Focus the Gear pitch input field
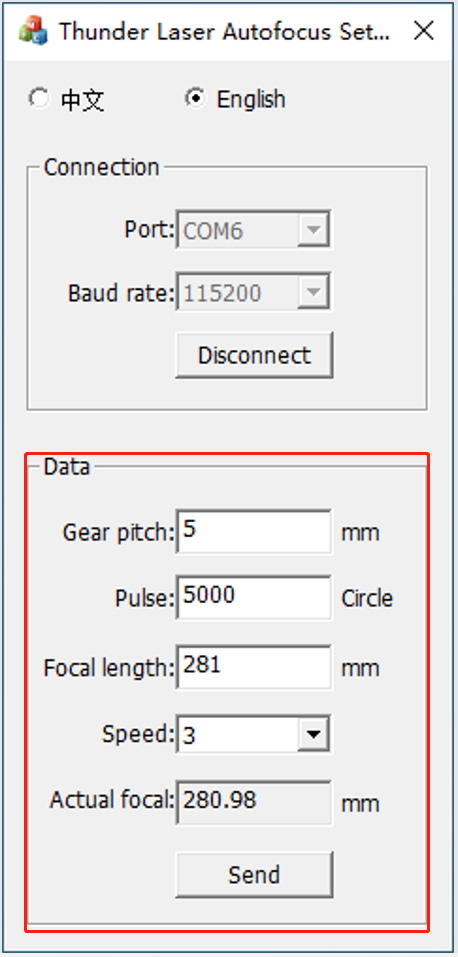This screenshot has height=957, width=458. (x=254, y=532)
